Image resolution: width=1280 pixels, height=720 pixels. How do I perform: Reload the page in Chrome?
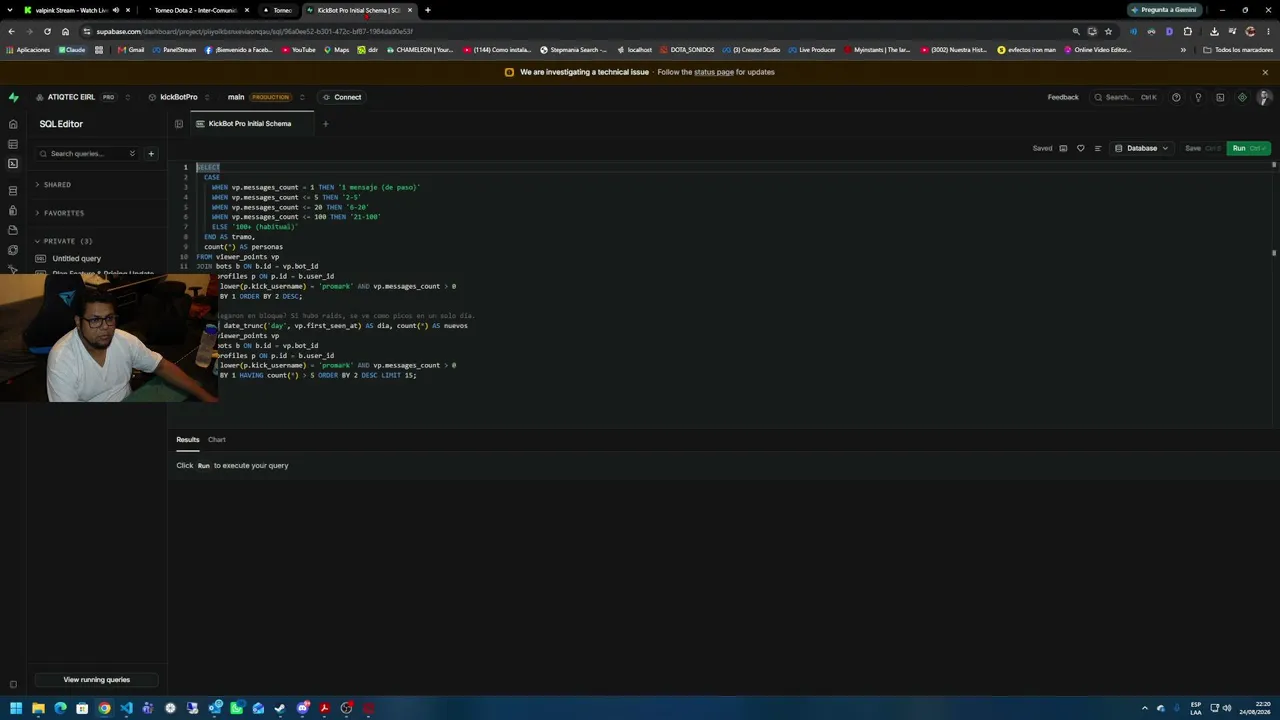point(47,31)
